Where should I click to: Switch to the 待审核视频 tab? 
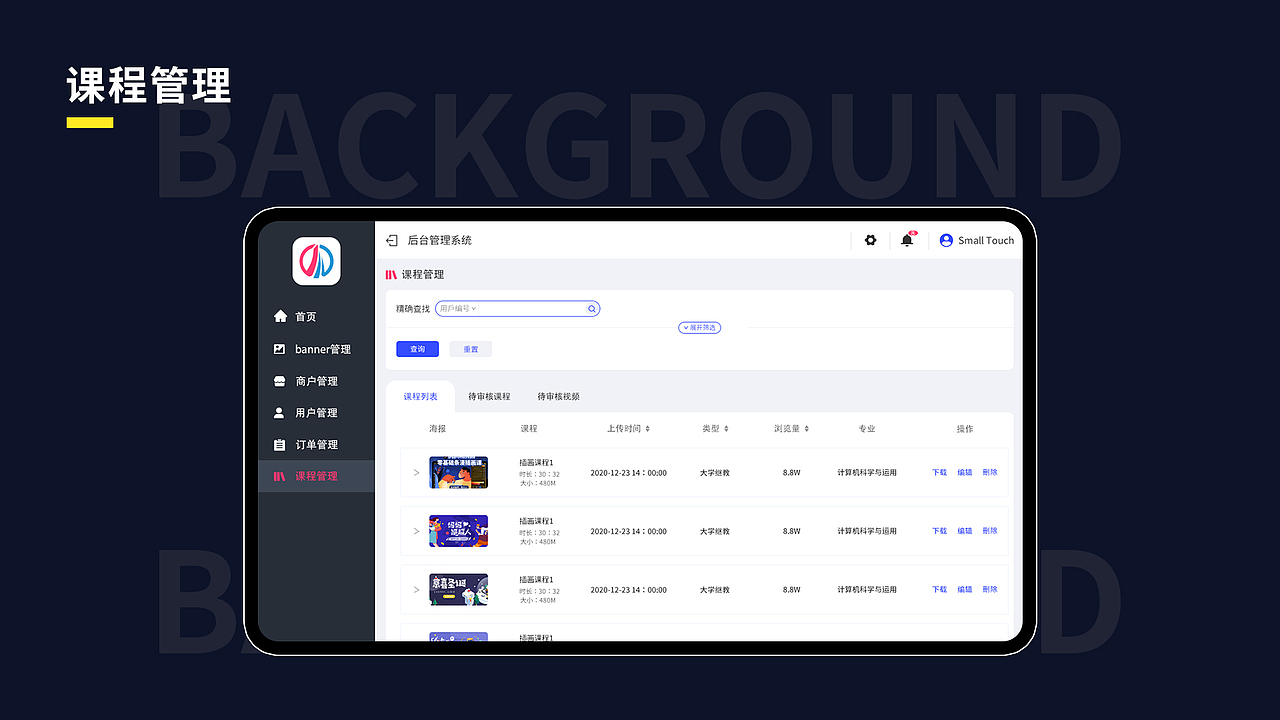point(558,397)
